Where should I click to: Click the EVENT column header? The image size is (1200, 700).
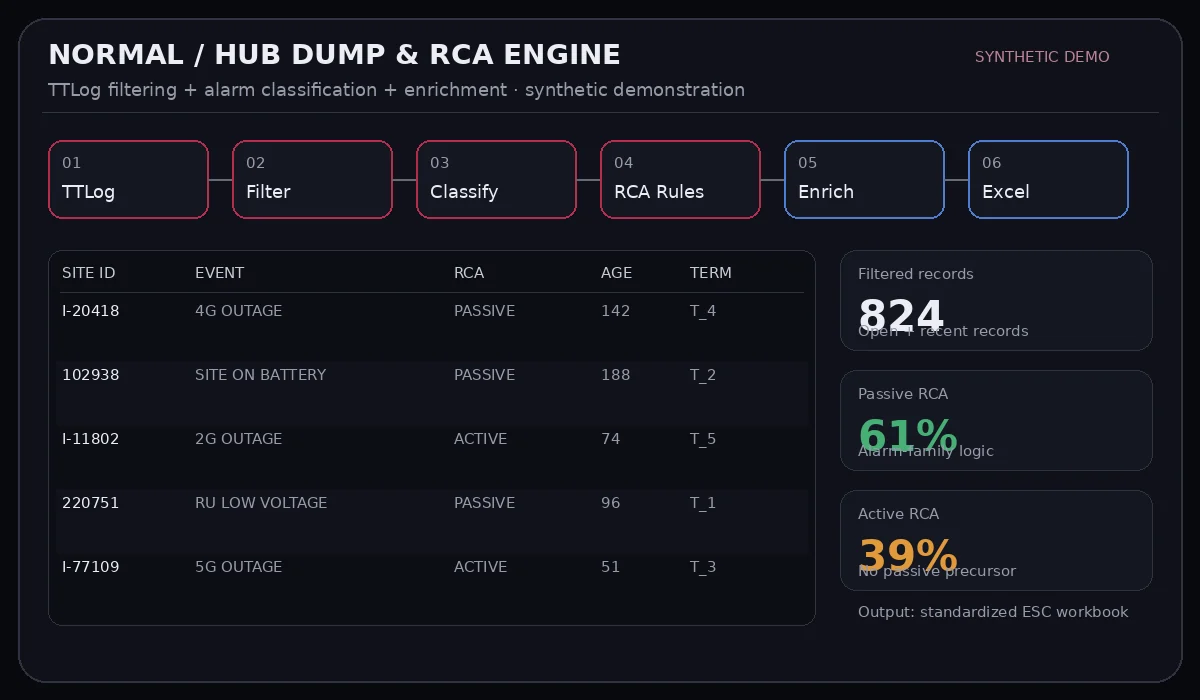point(219,273)
